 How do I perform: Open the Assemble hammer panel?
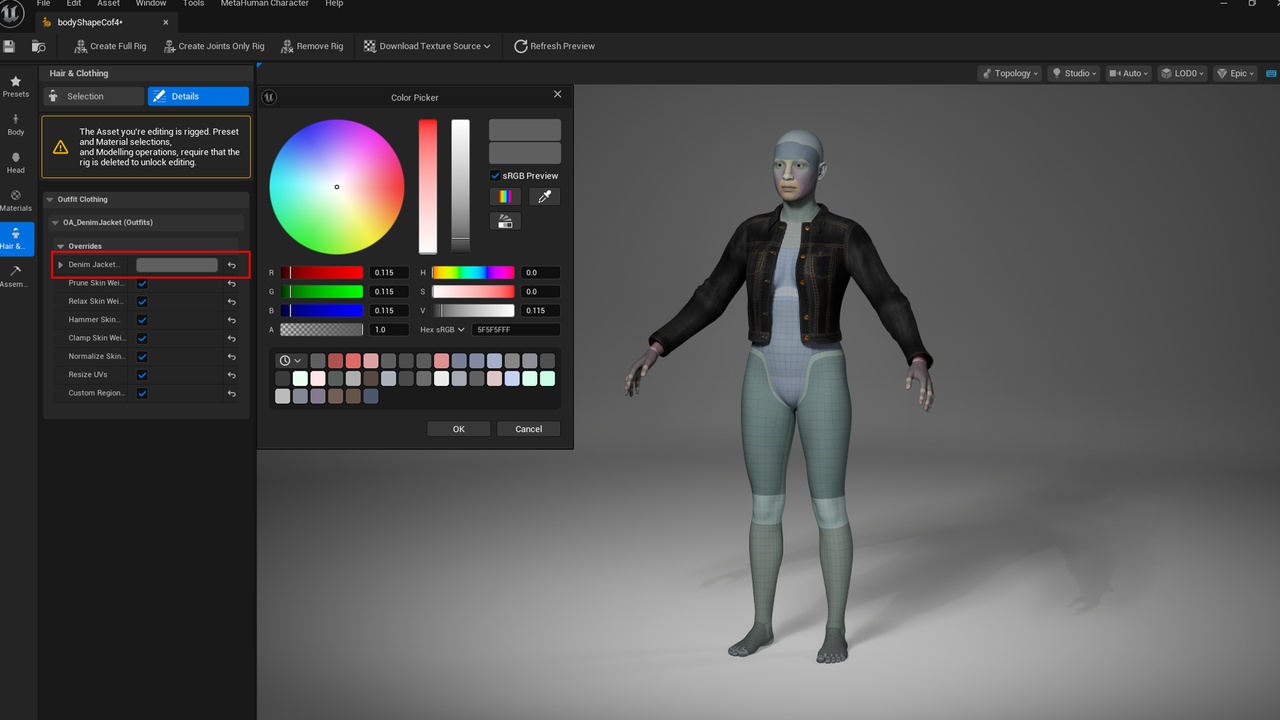coord(16,277)
